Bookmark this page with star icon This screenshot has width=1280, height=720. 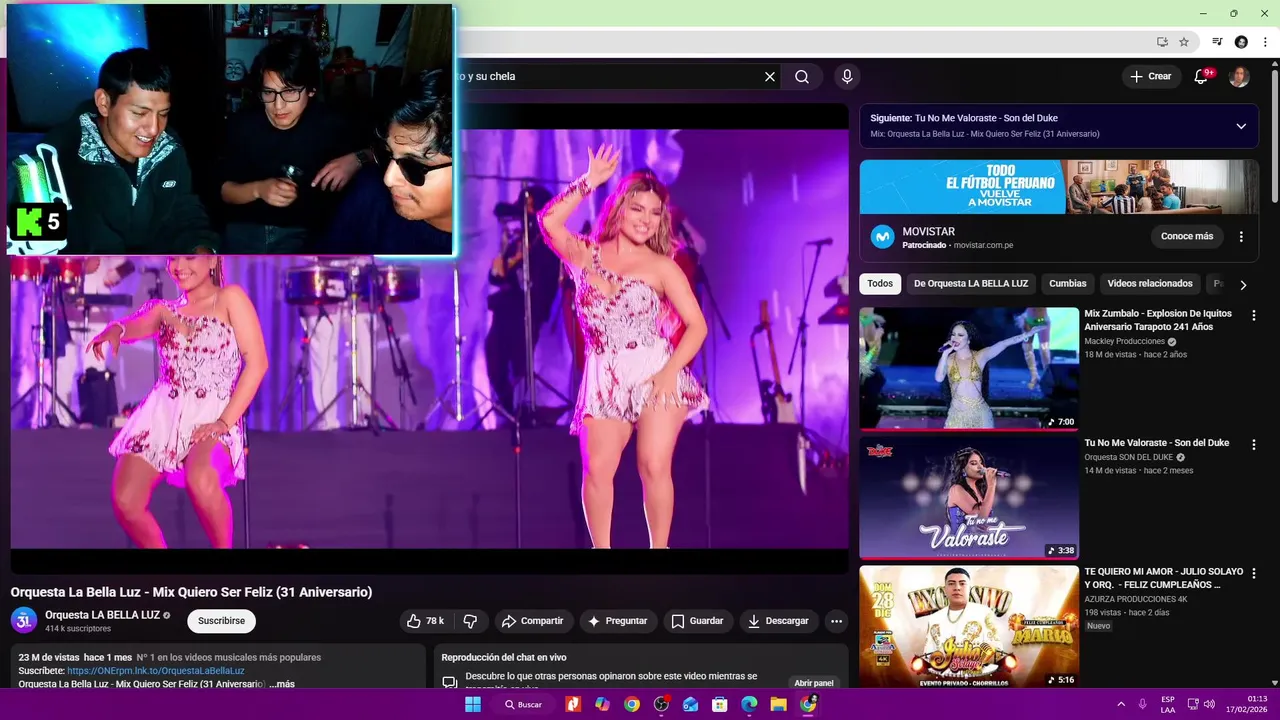coord(1184,42)
